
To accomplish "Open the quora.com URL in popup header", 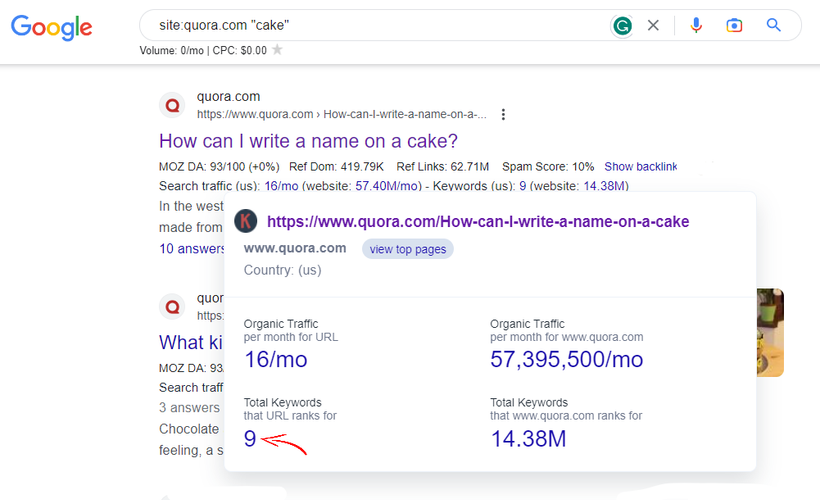I will point(477,221).
